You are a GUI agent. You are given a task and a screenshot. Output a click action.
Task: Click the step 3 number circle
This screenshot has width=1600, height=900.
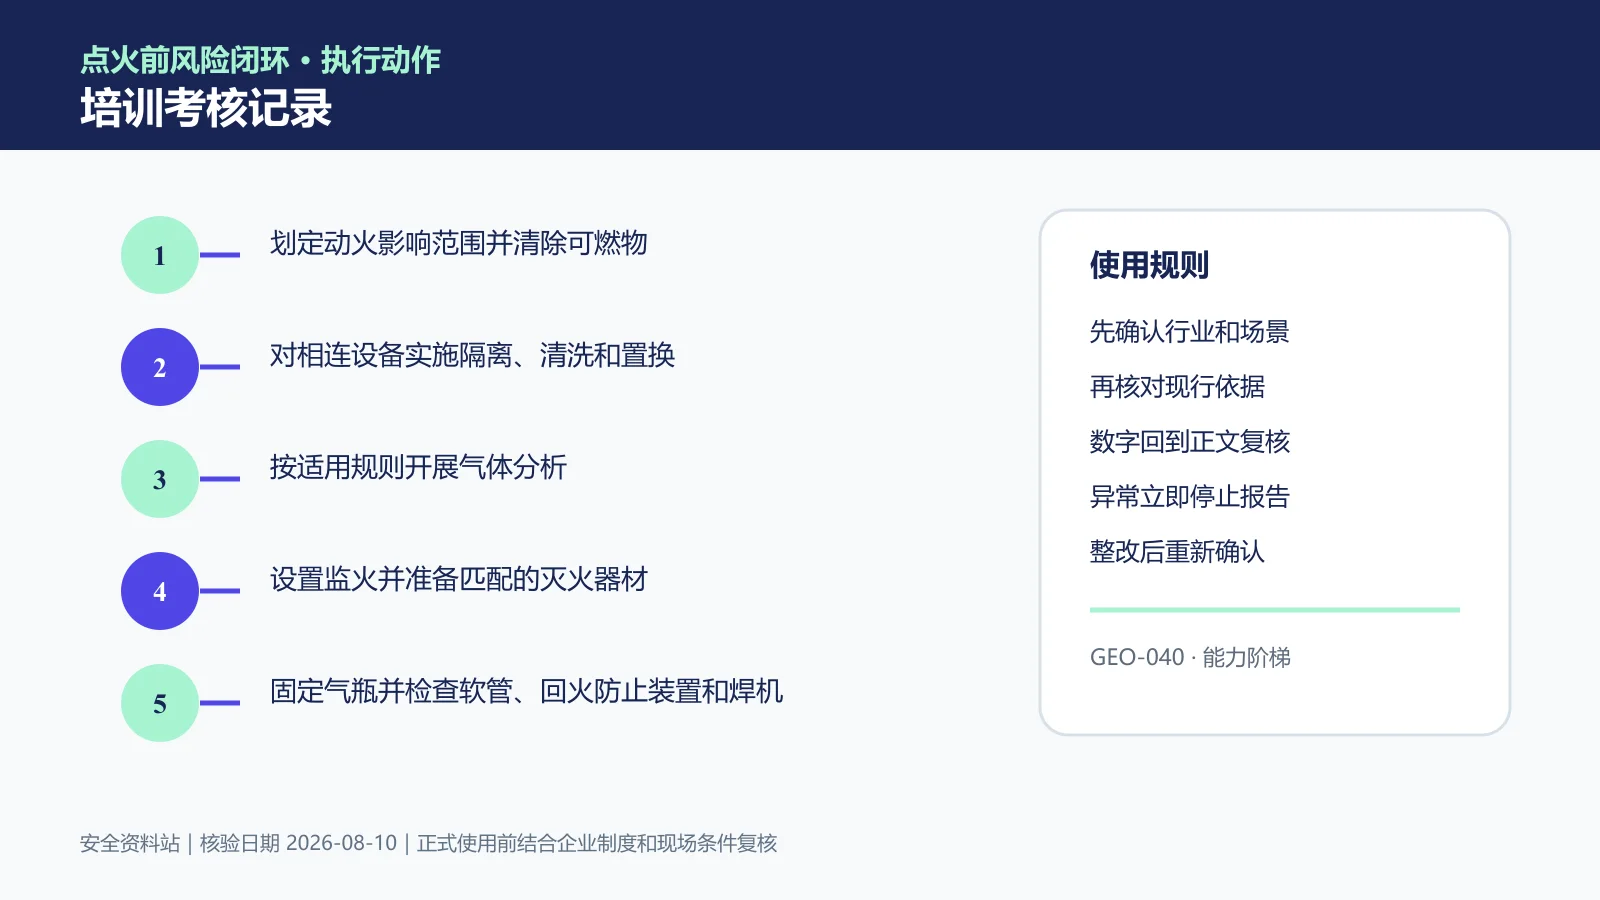160,479
